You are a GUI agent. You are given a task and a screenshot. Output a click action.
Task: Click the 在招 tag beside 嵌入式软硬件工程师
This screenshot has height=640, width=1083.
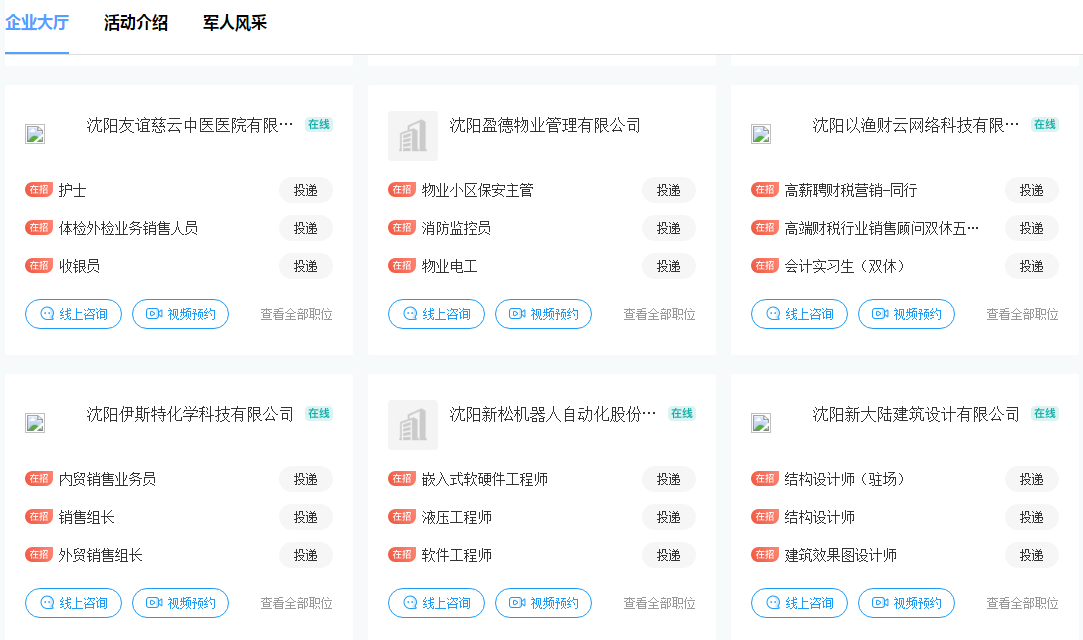click(402, 478)
